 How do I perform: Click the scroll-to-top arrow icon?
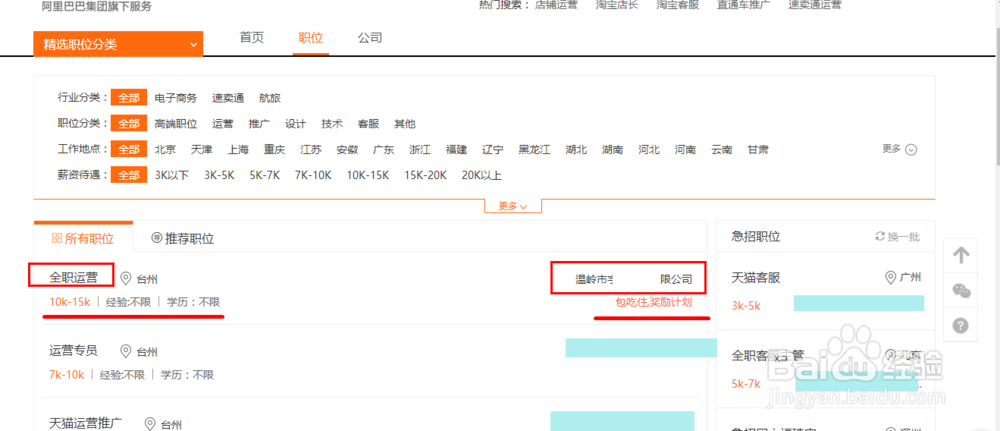[960, 256]
